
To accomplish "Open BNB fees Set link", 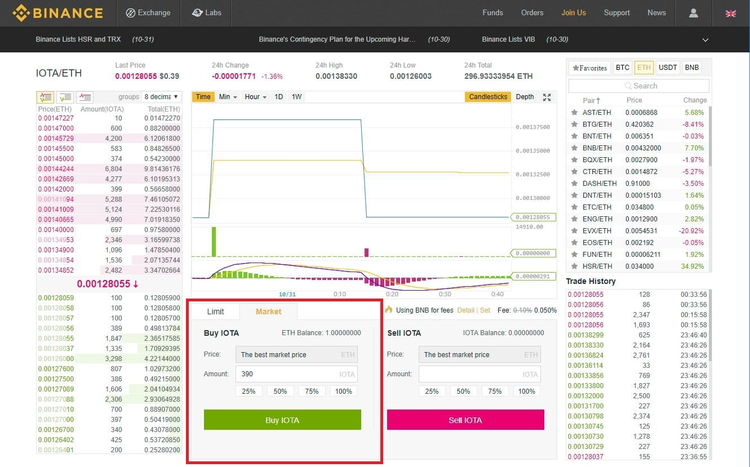I will click(485, 311).
